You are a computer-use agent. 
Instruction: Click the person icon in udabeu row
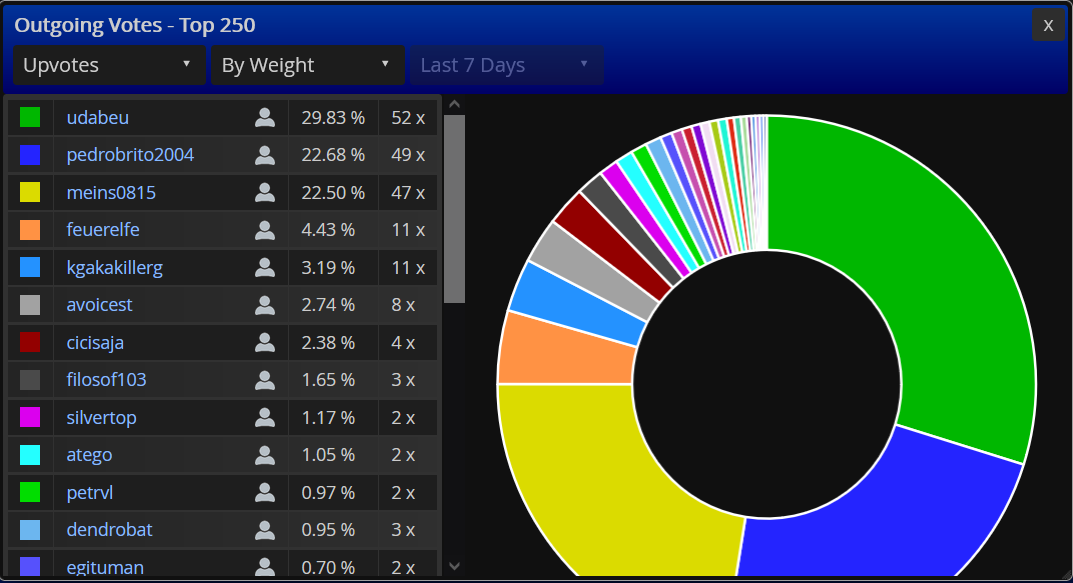tap(265, 118)
